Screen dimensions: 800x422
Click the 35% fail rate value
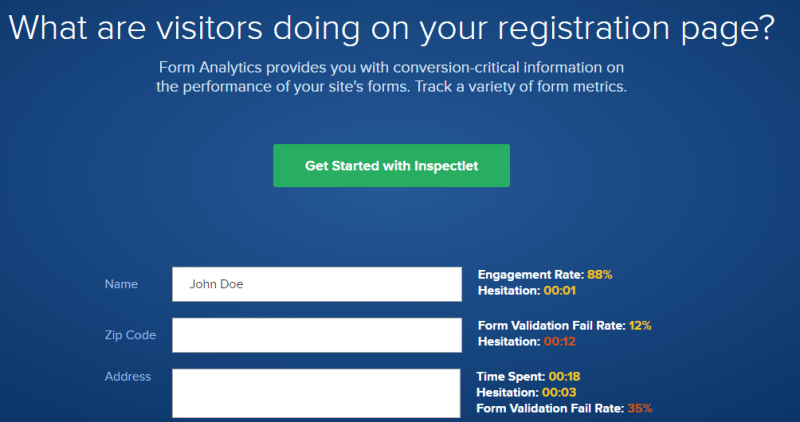point(640,408)
